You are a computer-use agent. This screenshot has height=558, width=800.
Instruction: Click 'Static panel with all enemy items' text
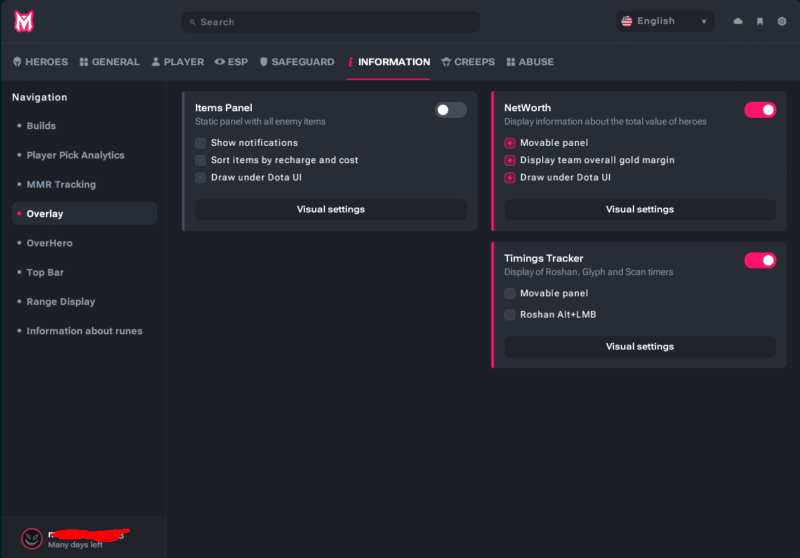click(260, 121)
